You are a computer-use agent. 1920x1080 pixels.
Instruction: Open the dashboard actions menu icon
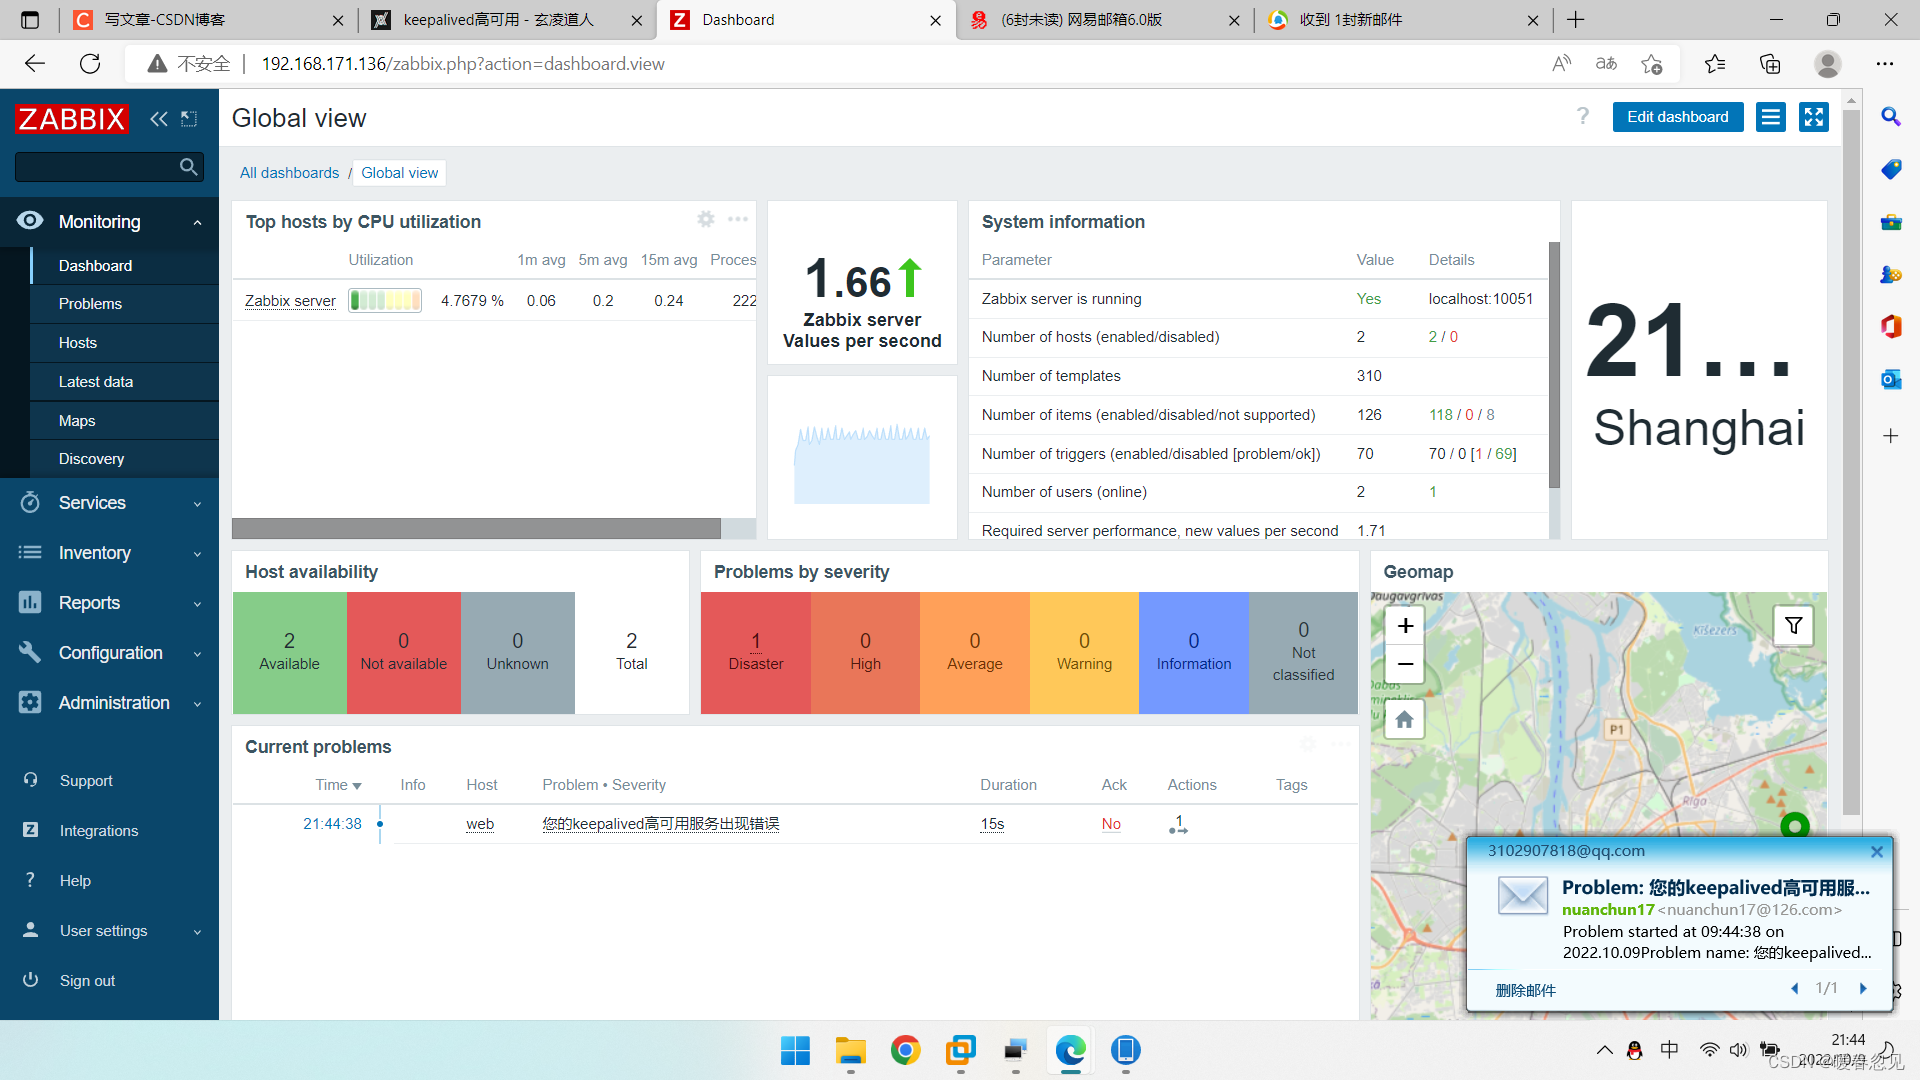[1770, 117]
